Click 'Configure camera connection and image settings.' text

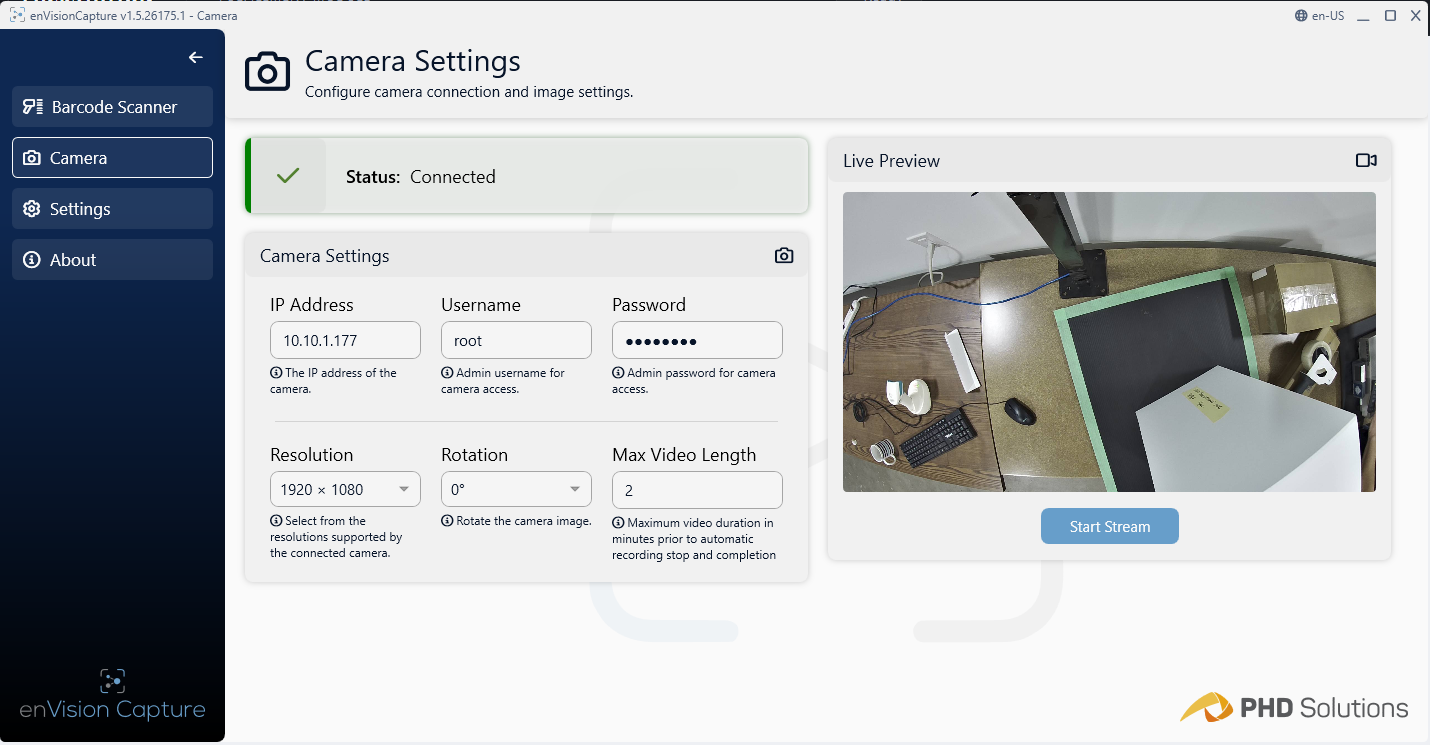coord(469,92)
